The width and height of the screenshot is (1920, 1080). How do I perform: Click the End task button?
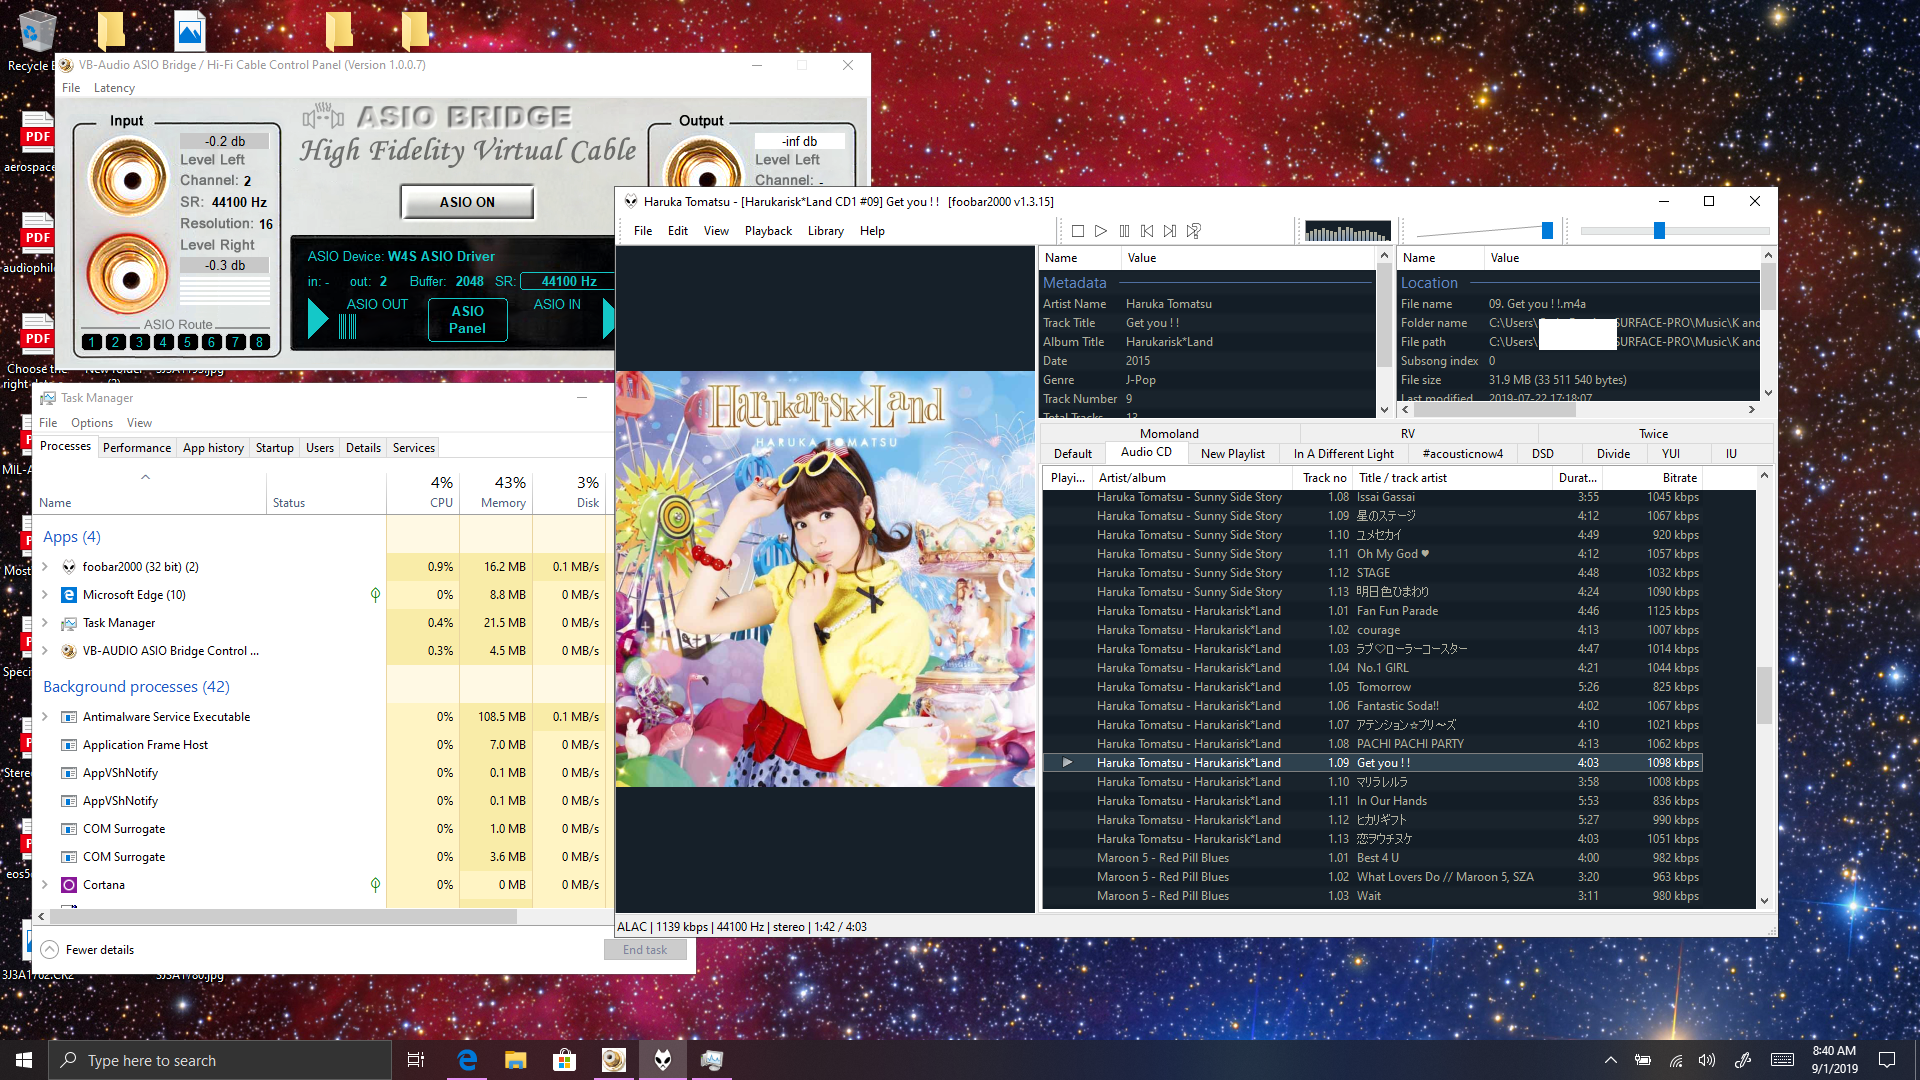(x=645, y=950)
